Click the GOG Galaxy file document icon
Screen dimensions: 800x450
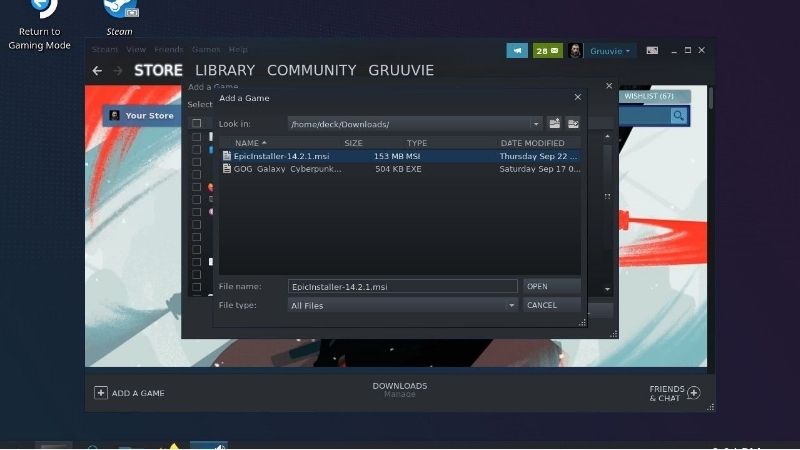pyautogui.click(x=227, y=169)
